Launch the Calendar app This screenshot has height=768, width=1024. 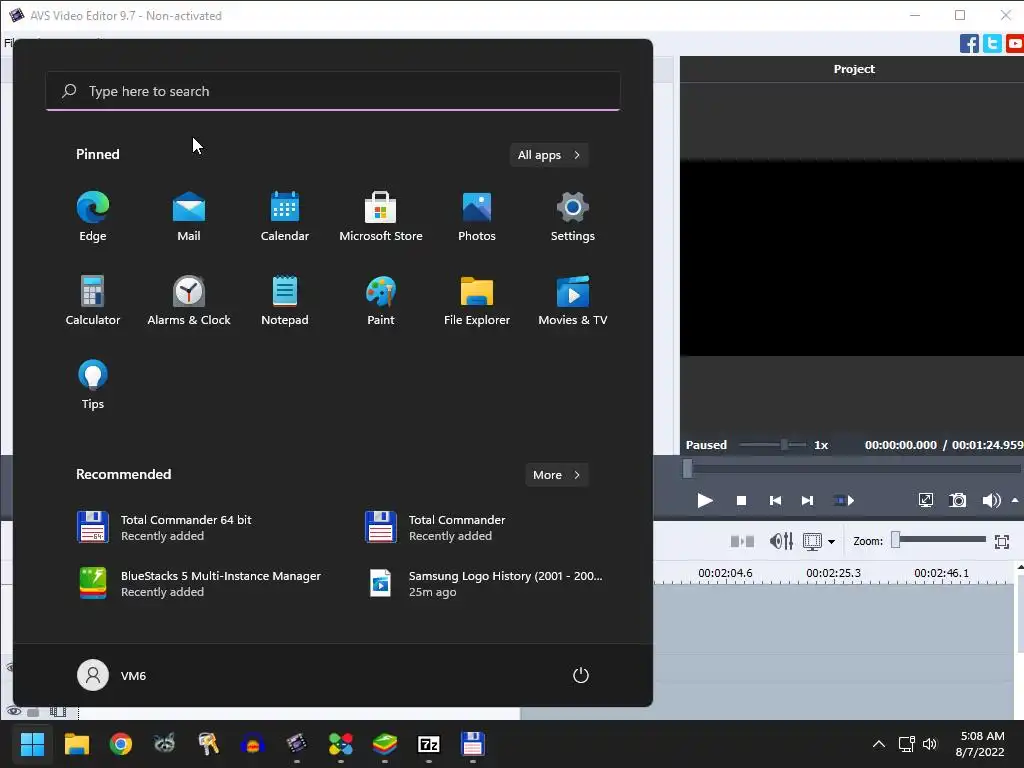(x=285, y=217)
